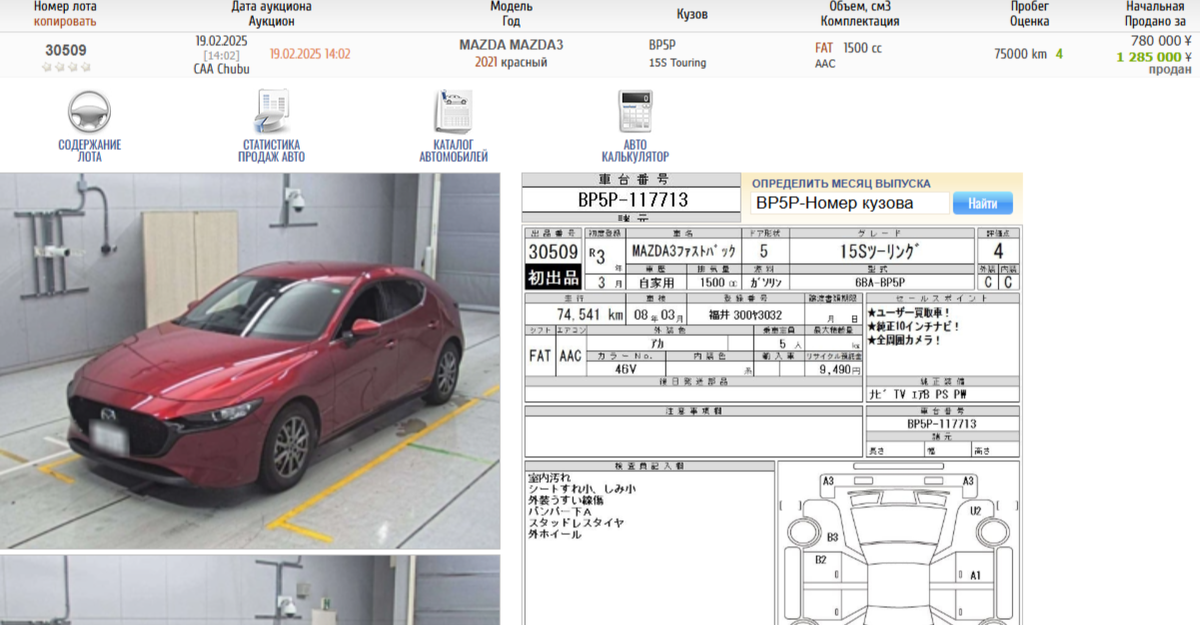
Task: Open the Авто калькулятор icon
Action: point(635,111)
